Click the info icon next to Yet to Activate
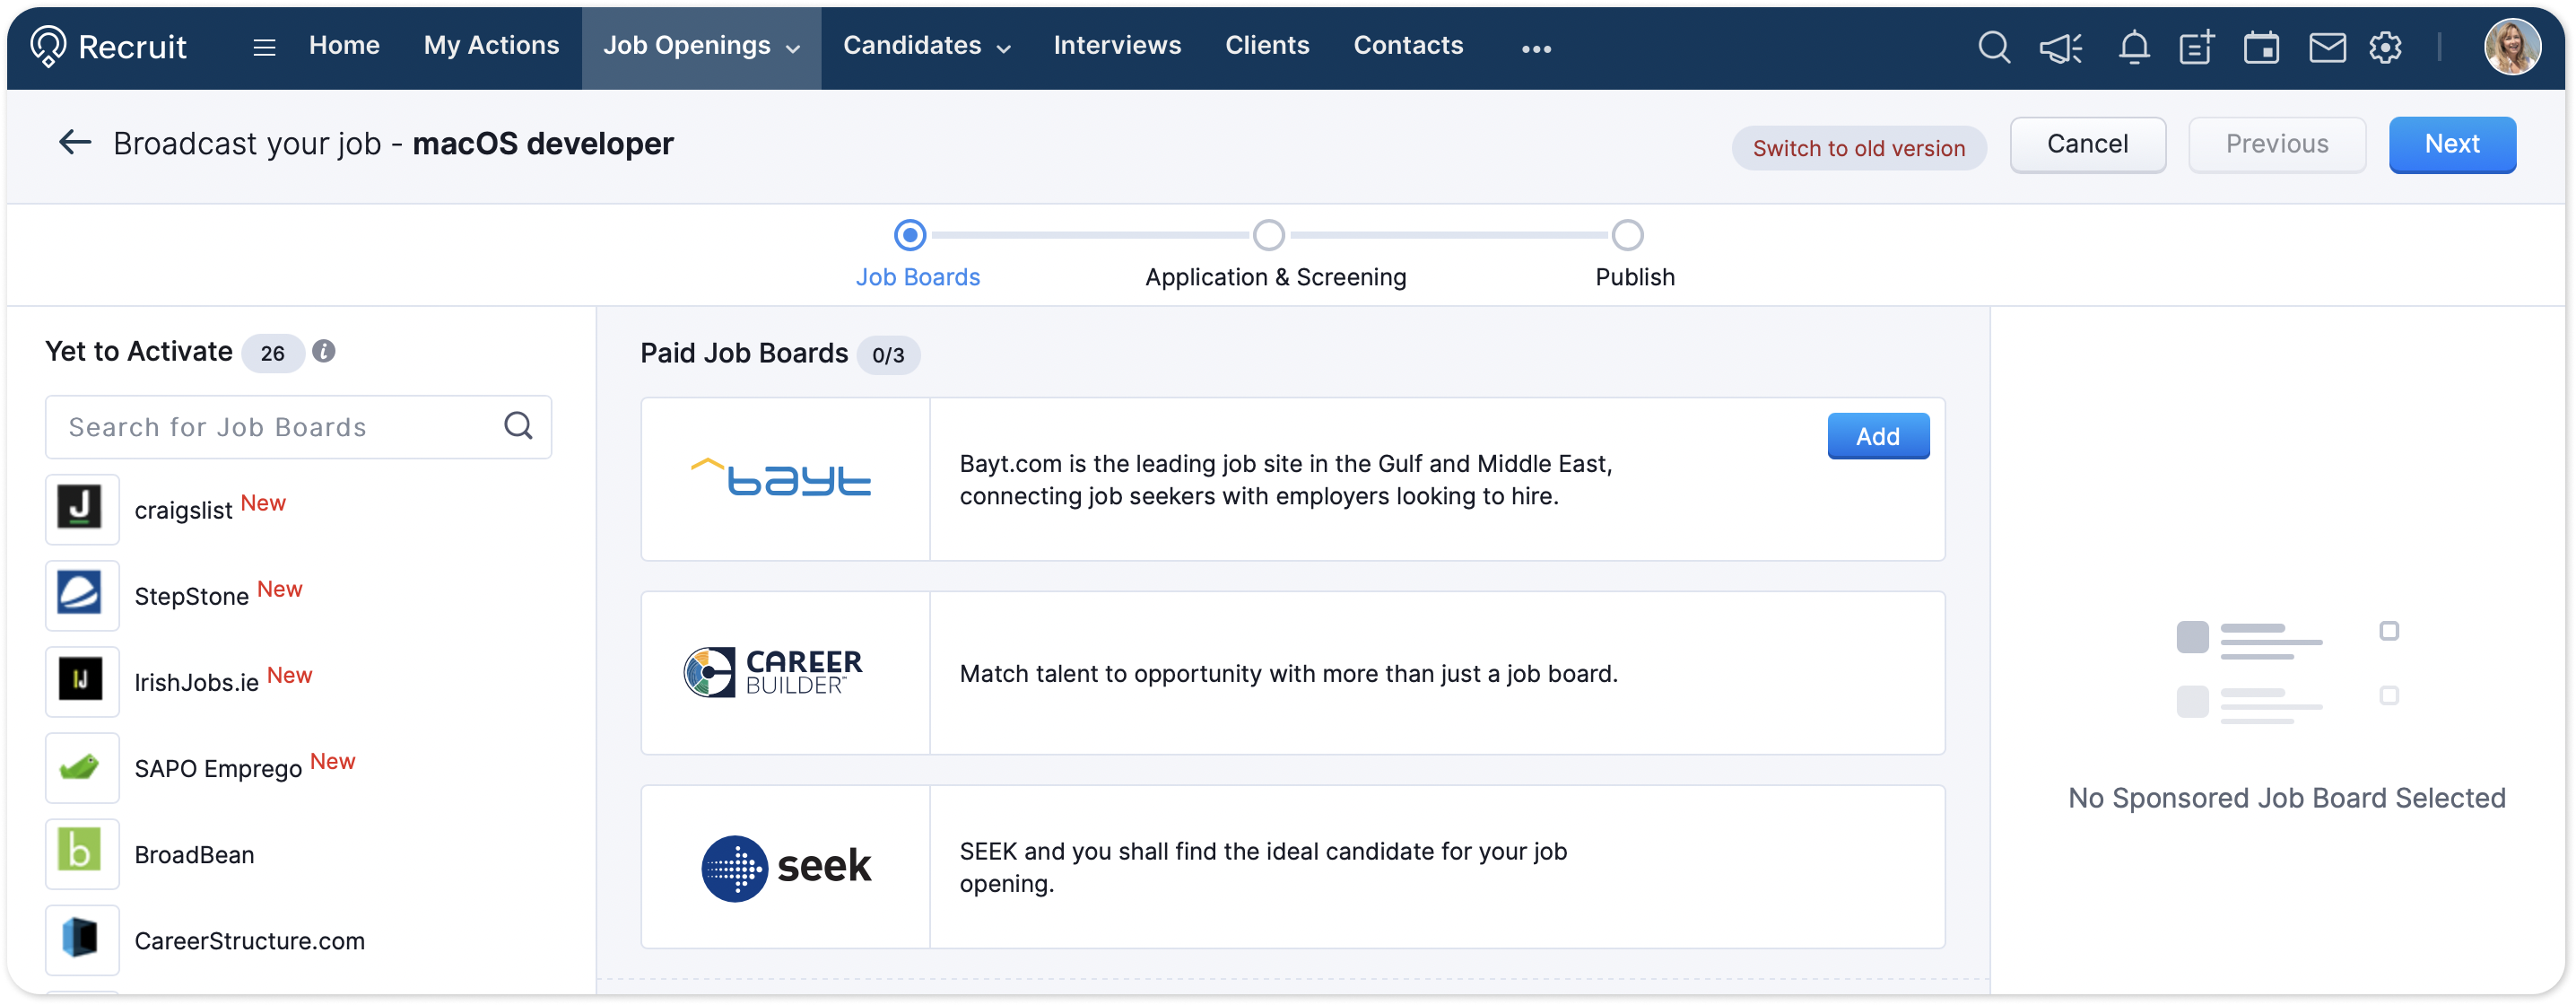 click(x=323, y=351)
